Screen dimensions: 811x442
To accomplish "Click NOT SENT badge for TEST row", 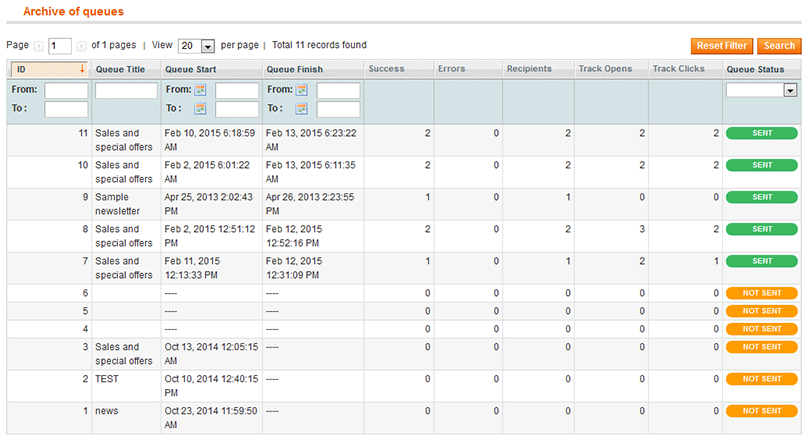I will point(761,379).
